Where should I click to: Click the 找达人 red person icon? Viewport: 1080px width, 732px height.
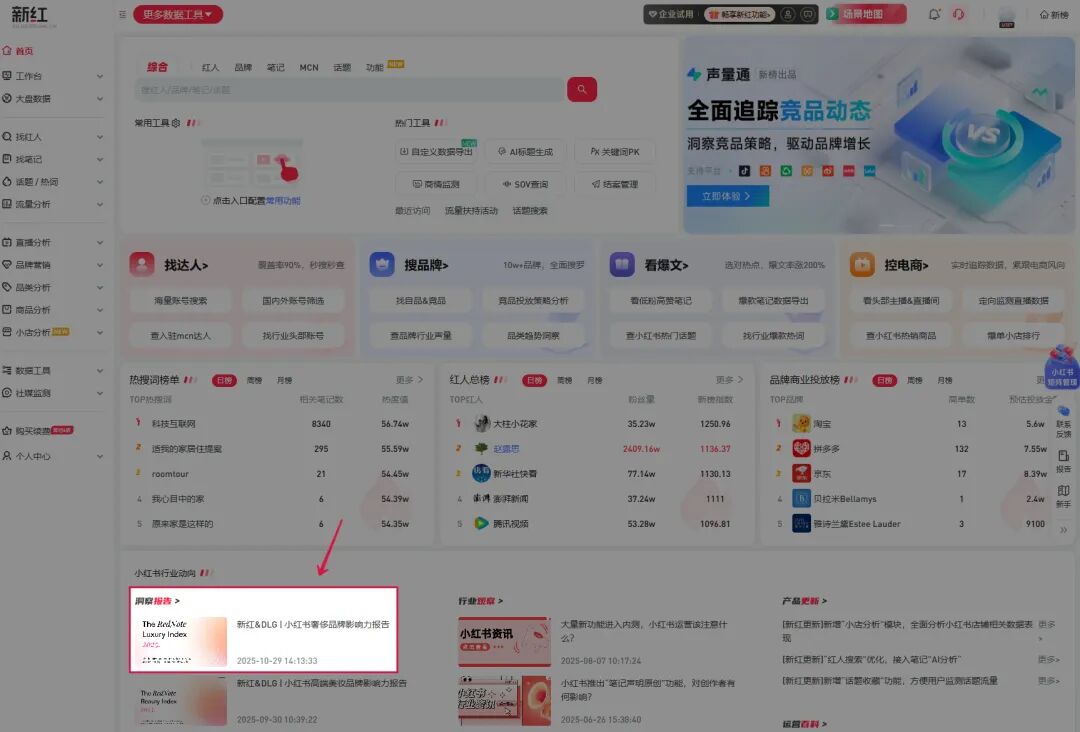(142, 264)
